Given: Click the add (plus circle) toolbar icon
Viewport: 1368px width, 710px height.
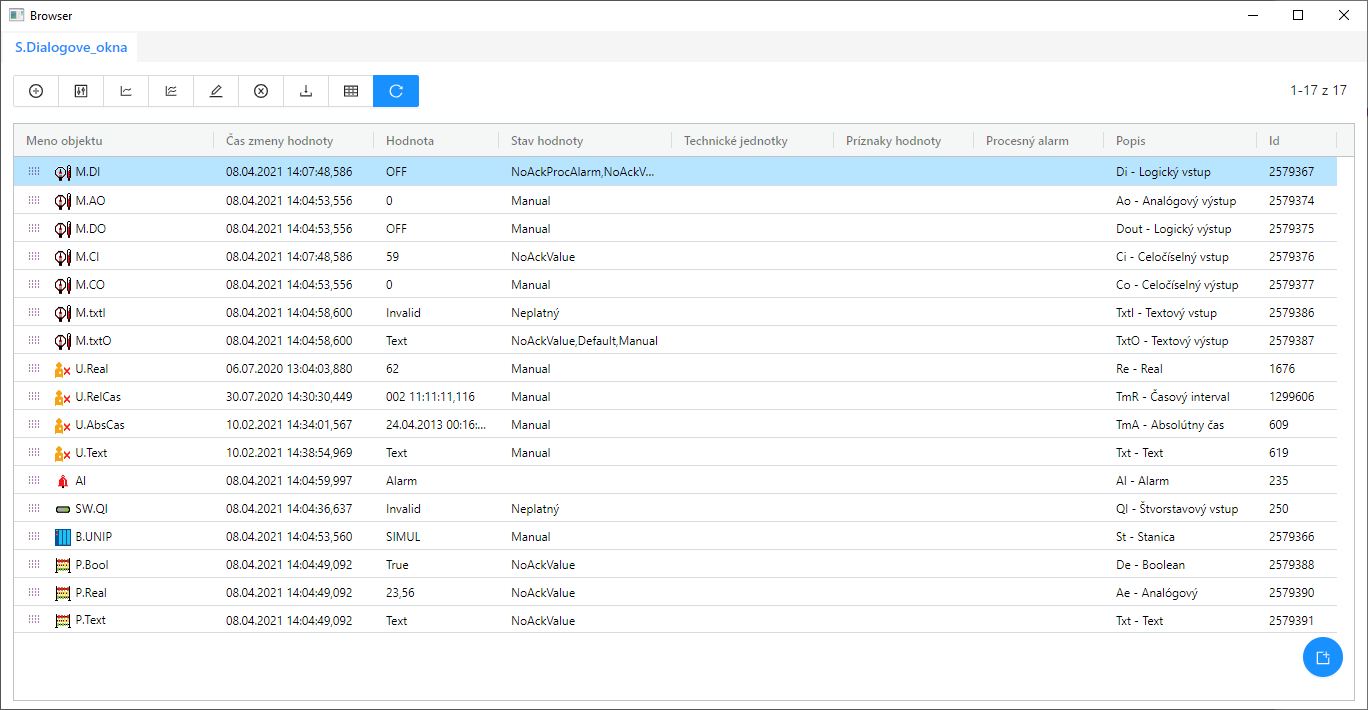Looking at the screenshot, I should [x=36, y=91].
